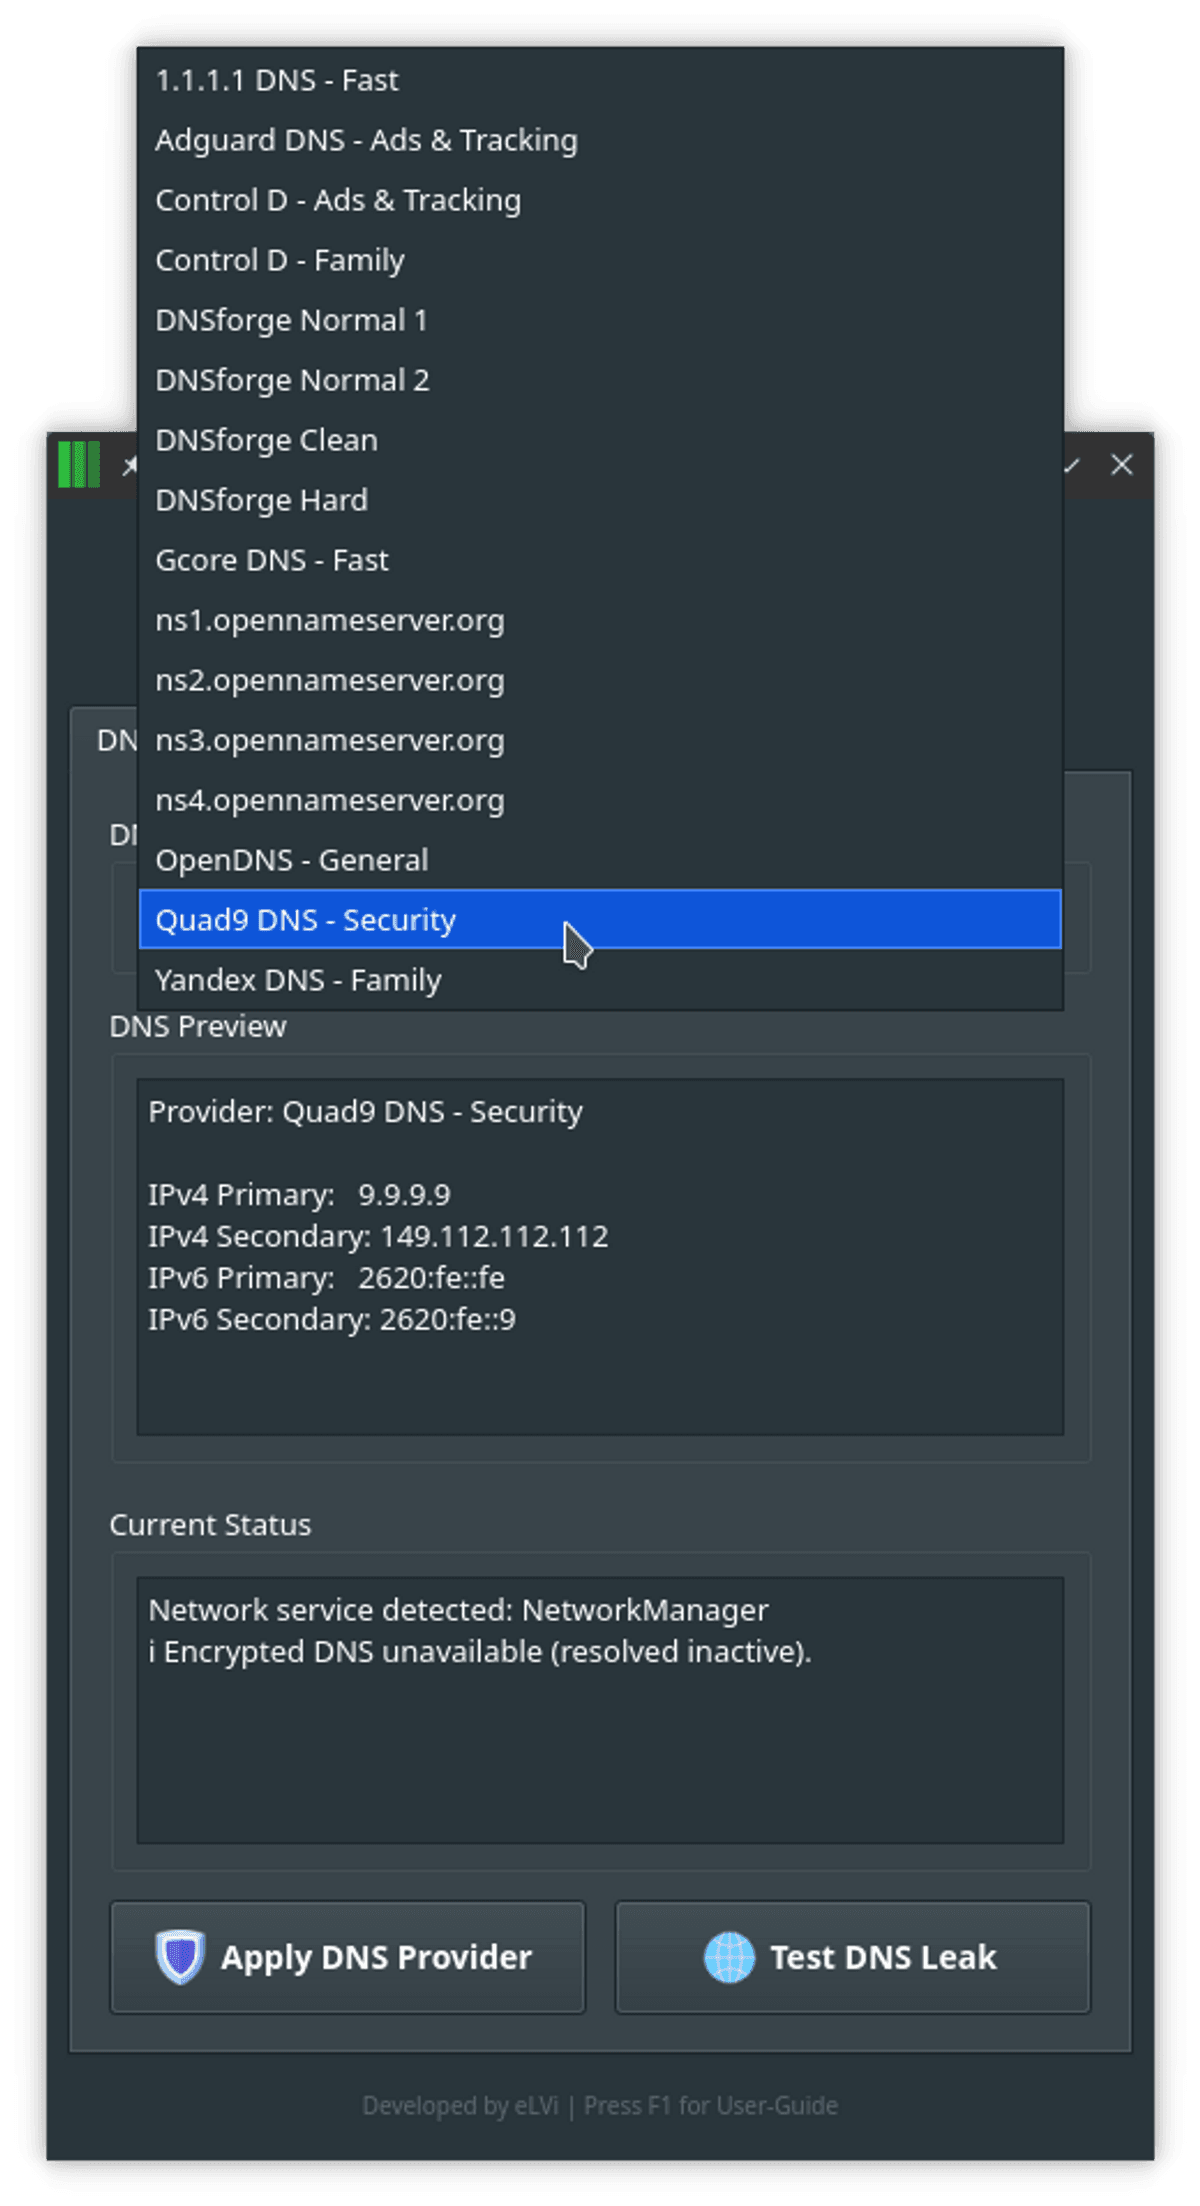Click the shield icon on Apply button
Viewport: 1200px width, 2206px height.
[x=180, y=1956]
